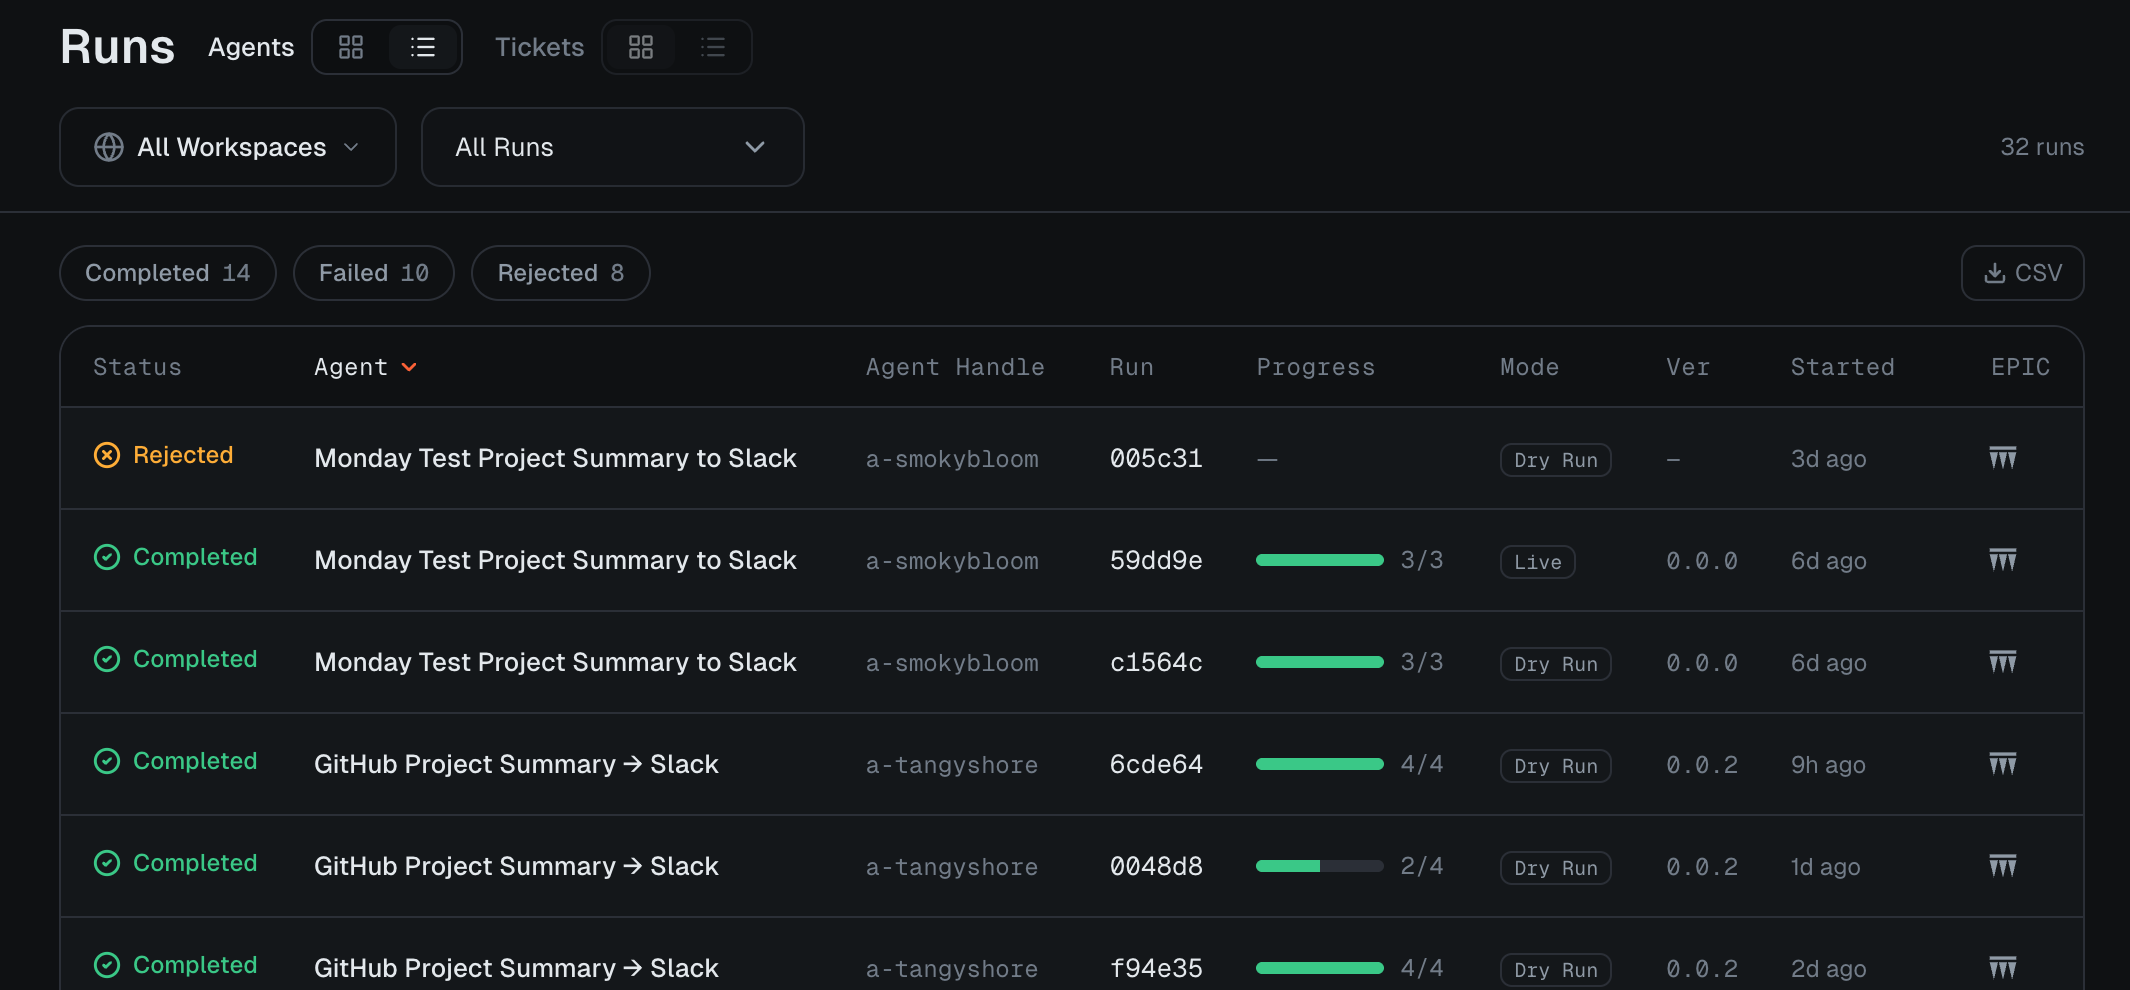
Task: Open run 0048d8
Action: click(1156, 866)
